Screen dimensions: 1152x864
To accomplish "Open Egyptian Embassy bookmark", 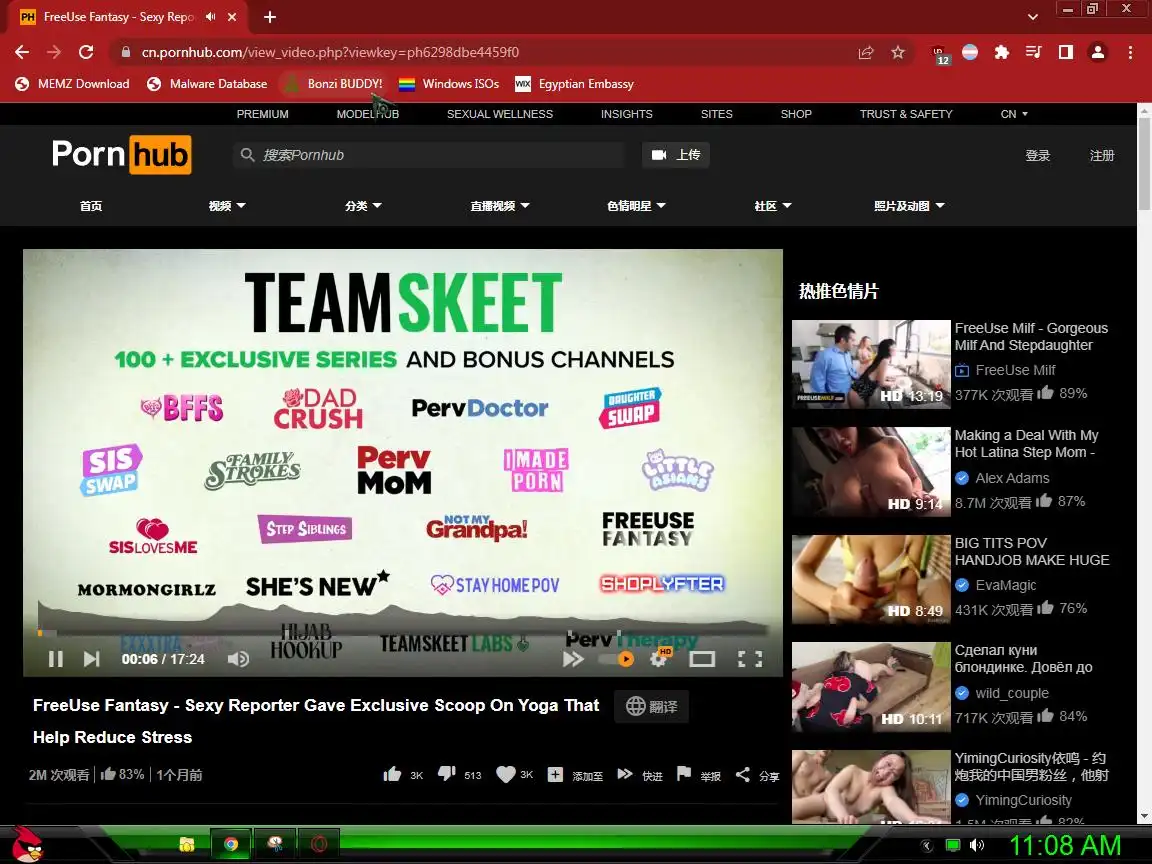I will (x=575, y=84).
